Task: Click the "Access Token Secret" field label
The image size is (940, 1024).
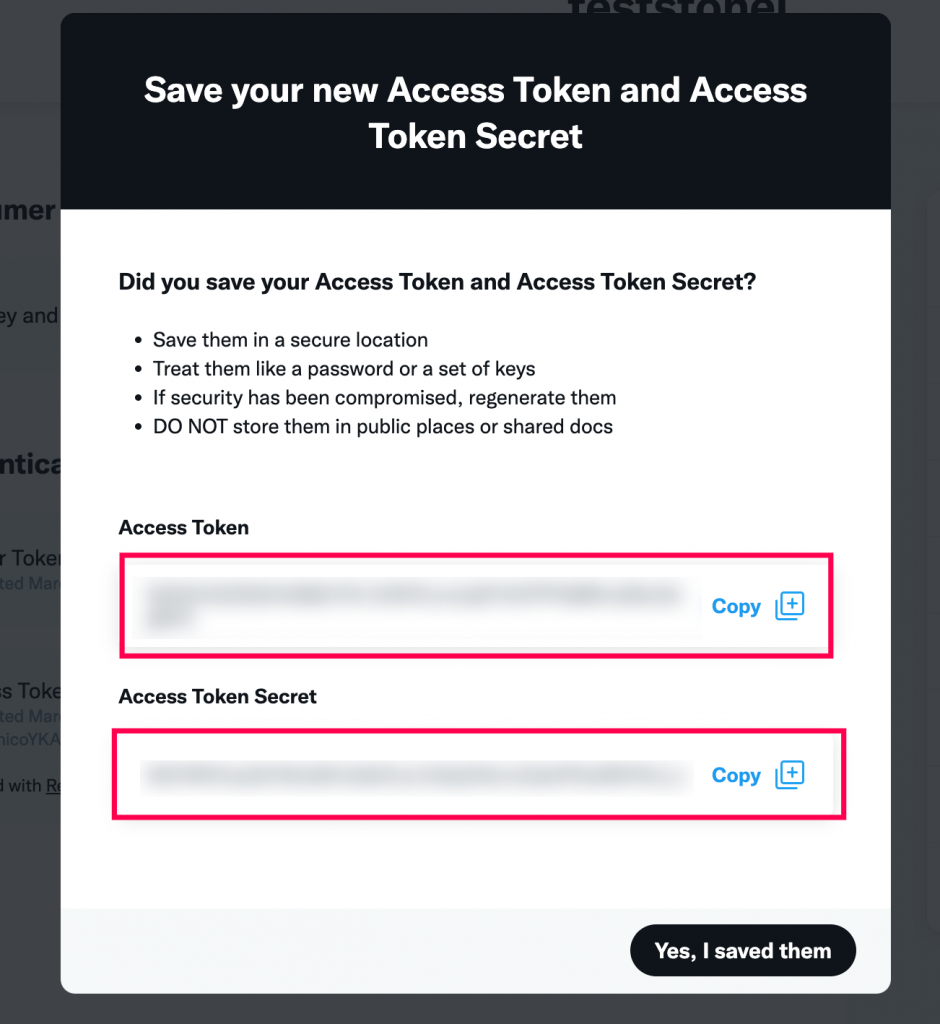Action: pyautogui.click(x=218, y=697)
